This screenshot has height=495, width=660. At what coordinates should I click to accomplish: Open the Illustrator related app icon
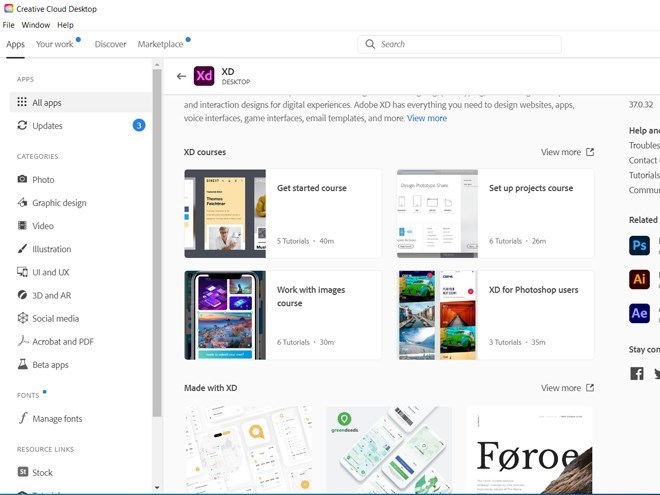(639, 279)
